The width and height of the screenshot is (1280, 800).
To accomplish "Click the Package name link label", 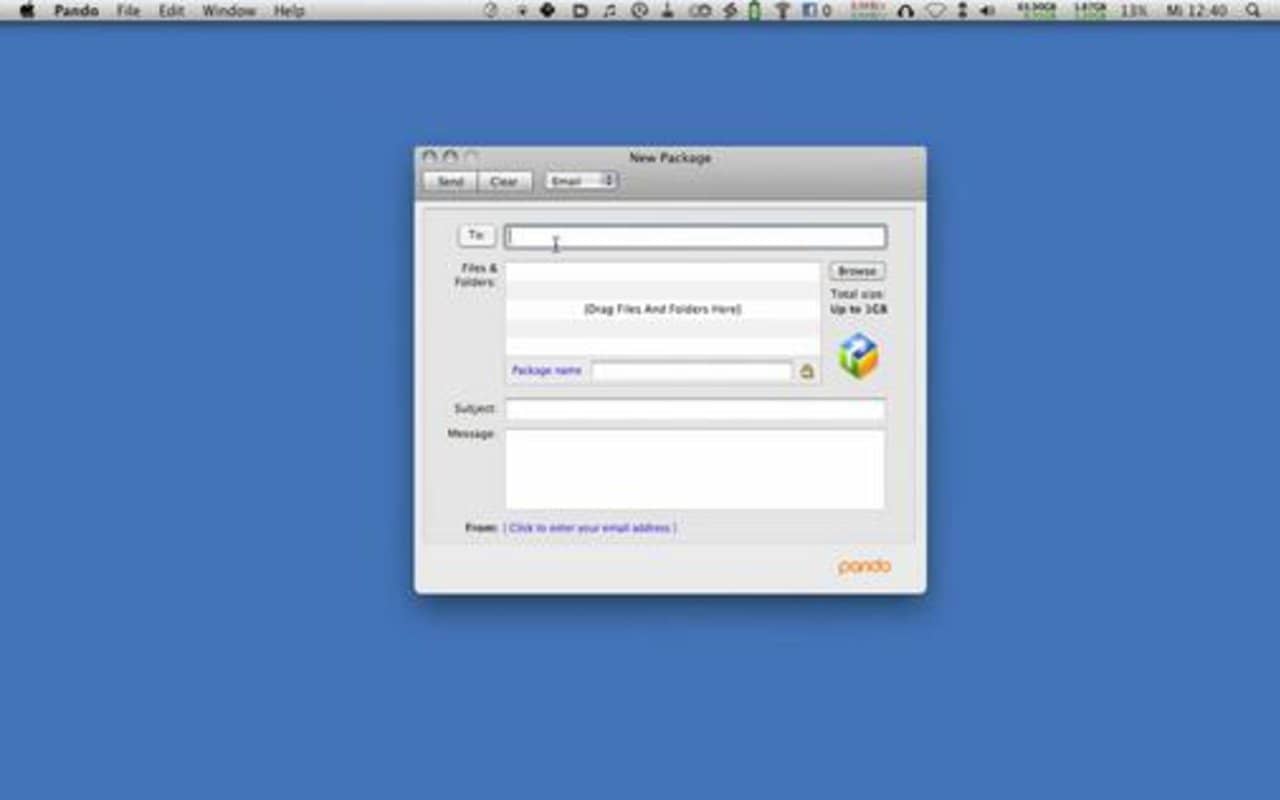I will [x=546, y=370].
